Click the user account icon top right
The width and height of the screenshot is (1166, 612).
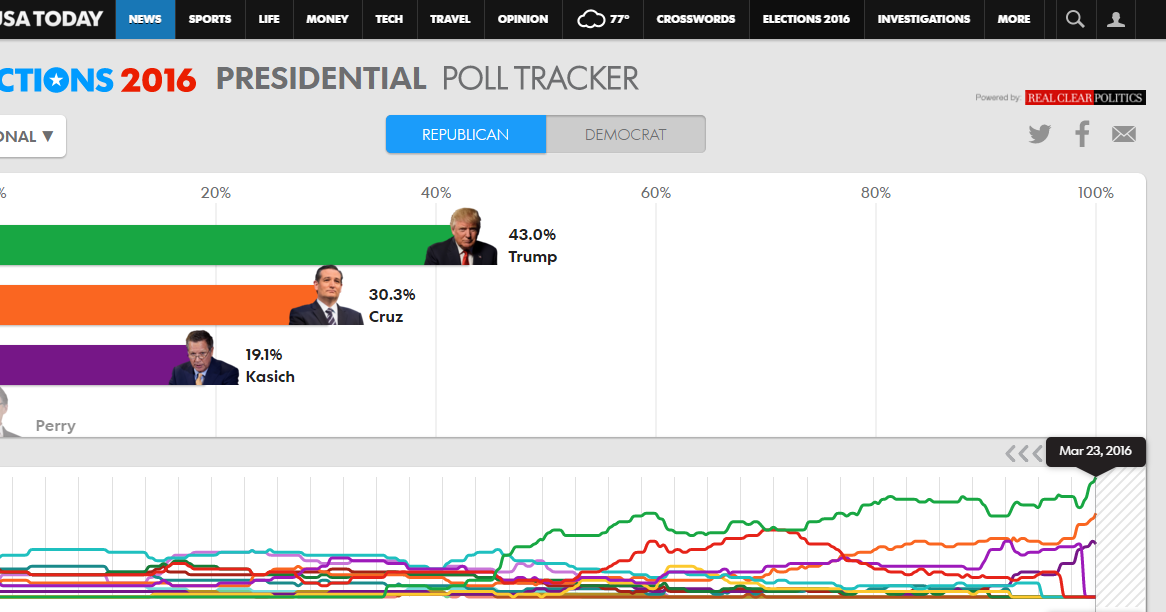(x=1116, y=18)
